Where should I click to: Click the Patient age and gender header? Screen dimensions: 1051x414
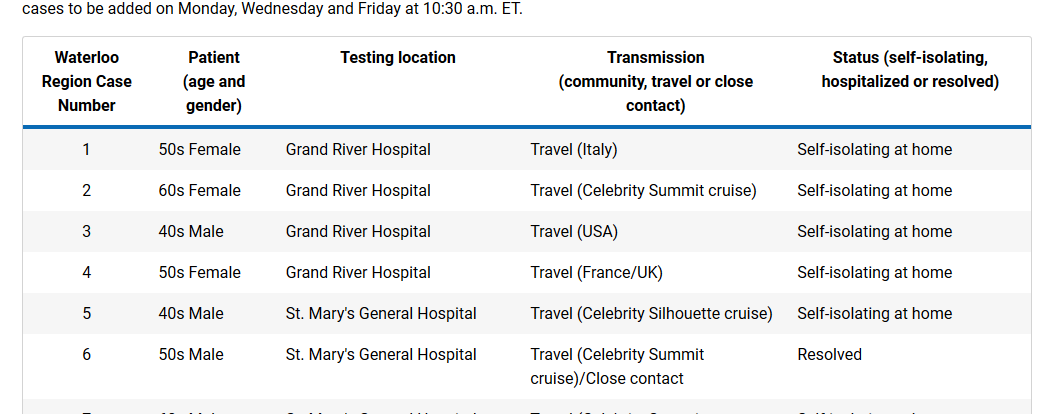click(x=214, y=81)
